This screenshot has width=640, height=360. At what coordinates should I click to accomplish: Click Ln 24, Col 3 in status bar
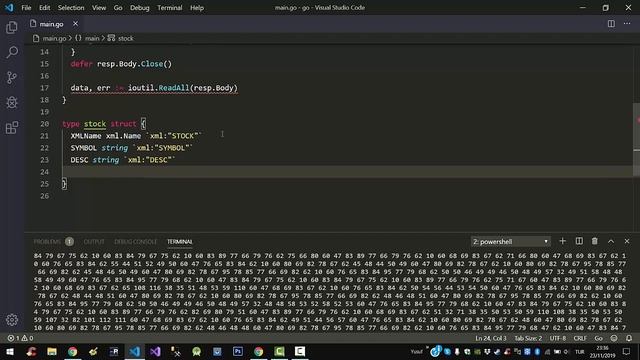tap(491, 338)
